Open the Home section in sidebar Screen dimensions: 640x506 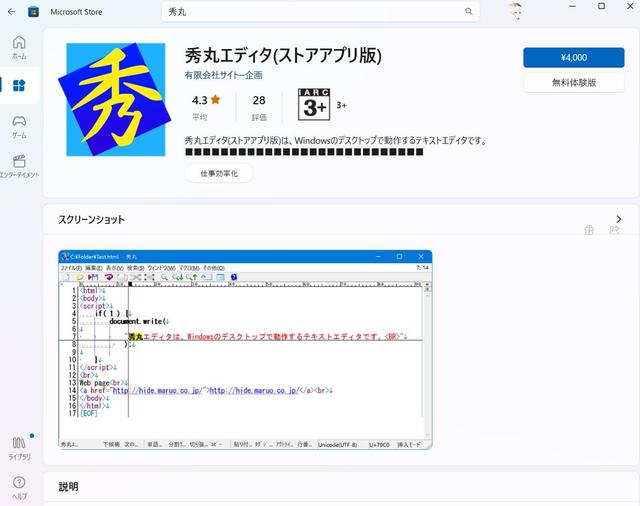coord(19,47)
